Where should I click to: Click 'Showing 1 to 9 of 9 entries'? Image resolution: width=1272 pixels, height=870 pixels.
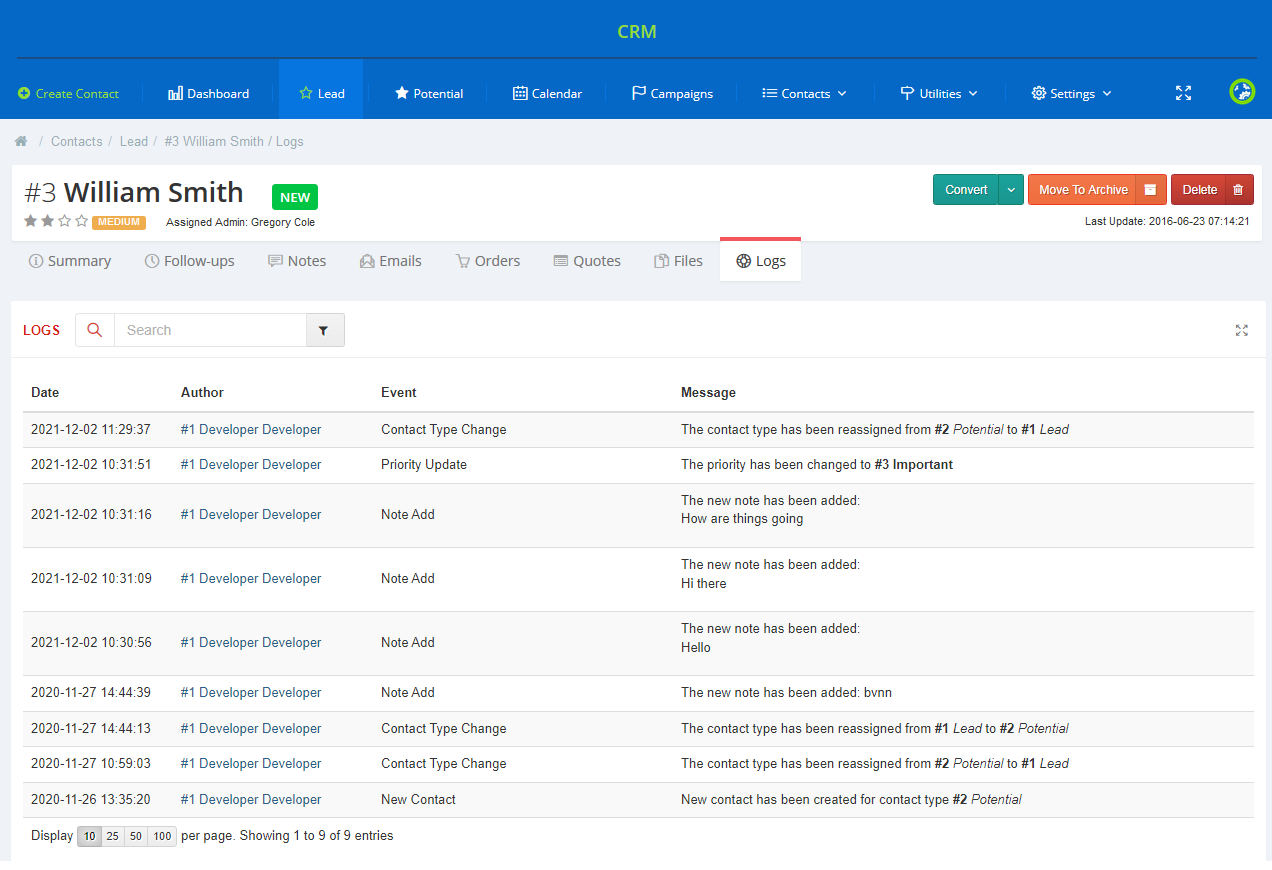pos(315,835)
